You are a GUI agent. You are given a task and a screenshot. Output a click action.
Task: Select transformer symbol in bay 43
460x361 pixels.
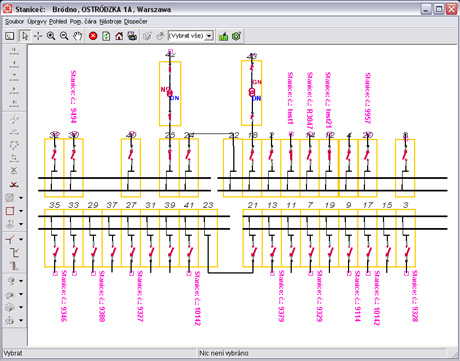(252, 92)
